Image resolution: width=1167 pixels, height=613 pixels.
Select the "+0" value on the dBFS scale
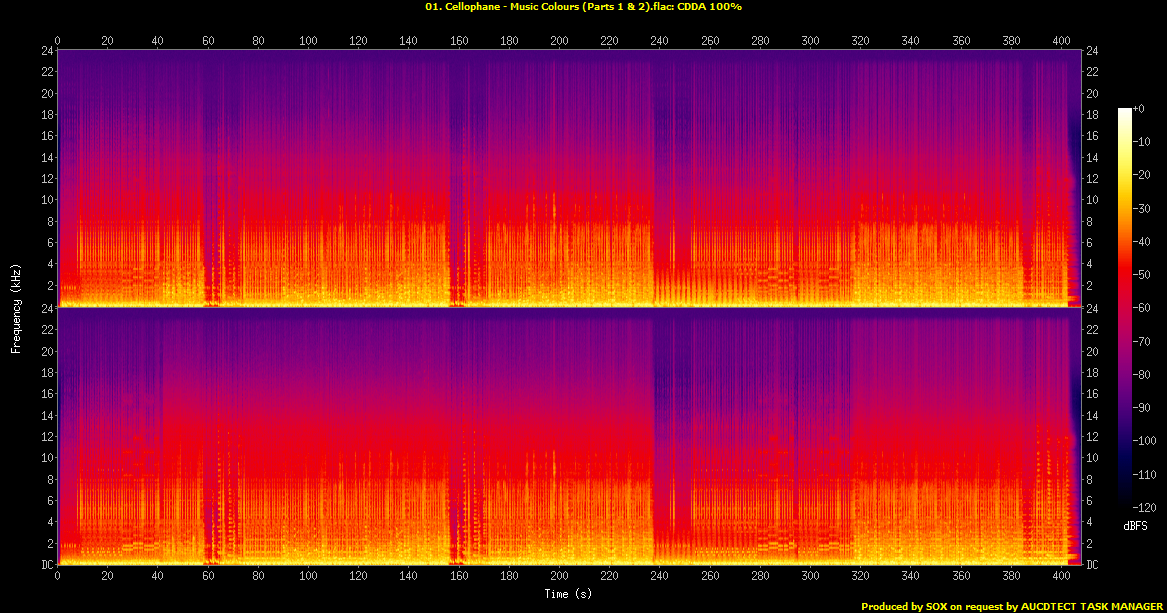coord(1139,109)
